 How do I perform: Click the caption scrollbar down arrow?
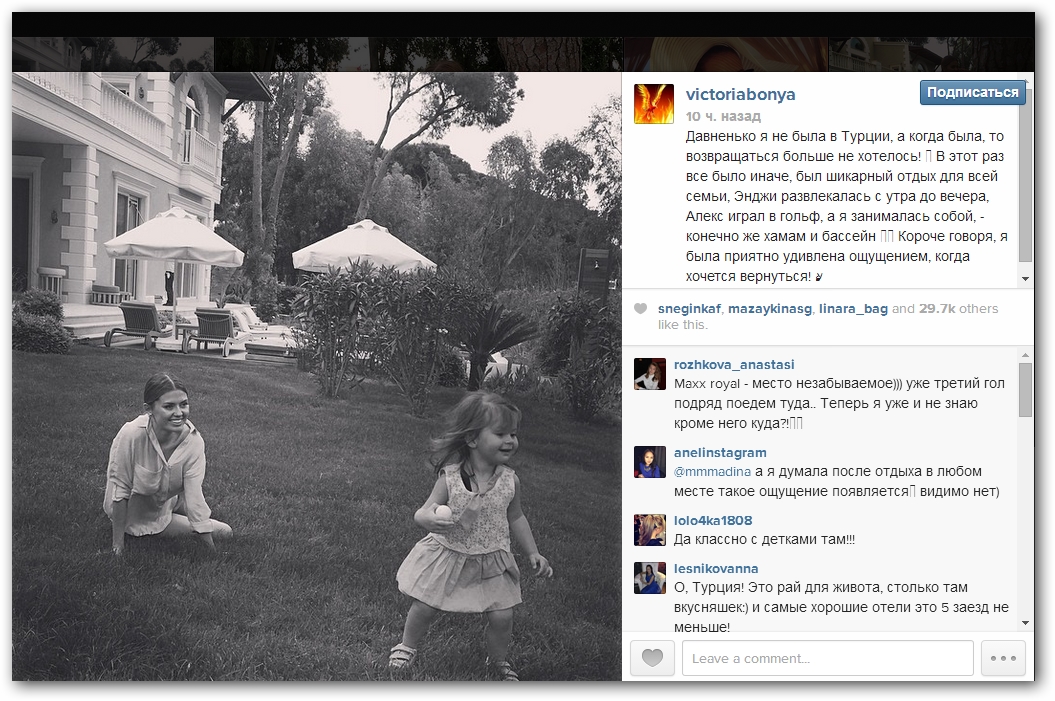(x=1025, y=279)
